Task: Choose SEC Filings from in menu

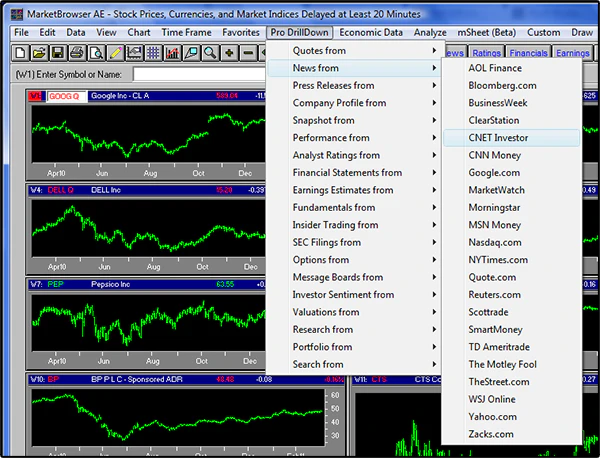Action: point(354,242)
